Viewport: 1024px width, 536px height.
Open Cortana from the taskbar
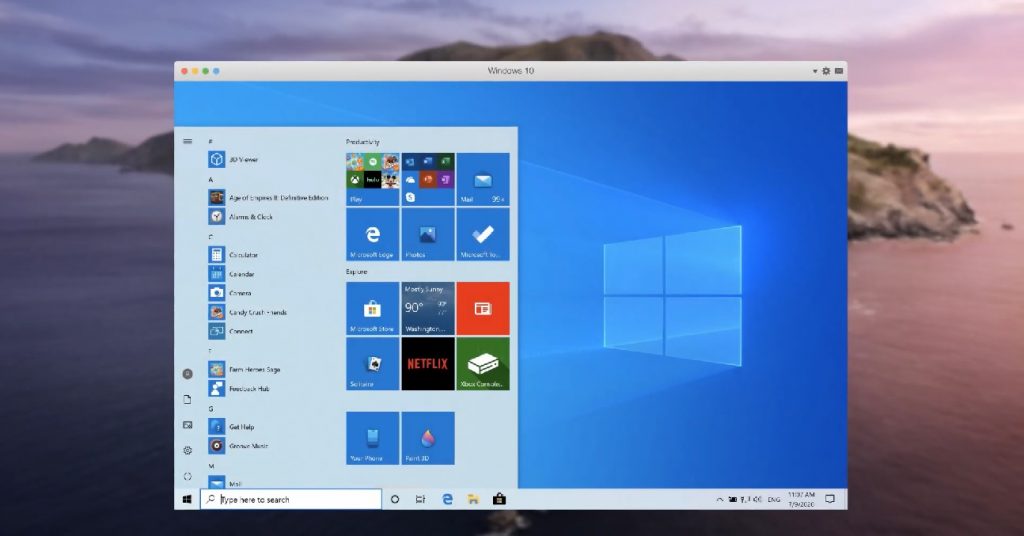coord(394,499)
